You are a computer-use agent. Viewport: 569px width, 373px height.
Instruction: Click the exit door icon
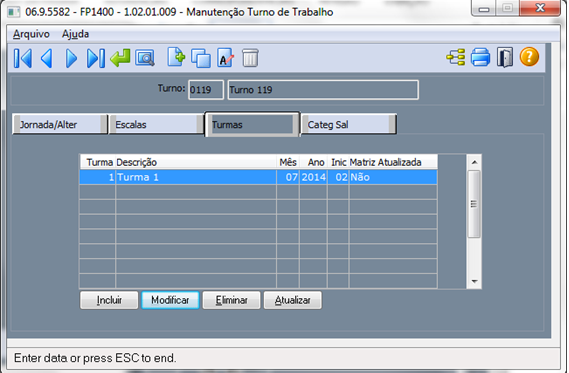click(x=505, y=58)
